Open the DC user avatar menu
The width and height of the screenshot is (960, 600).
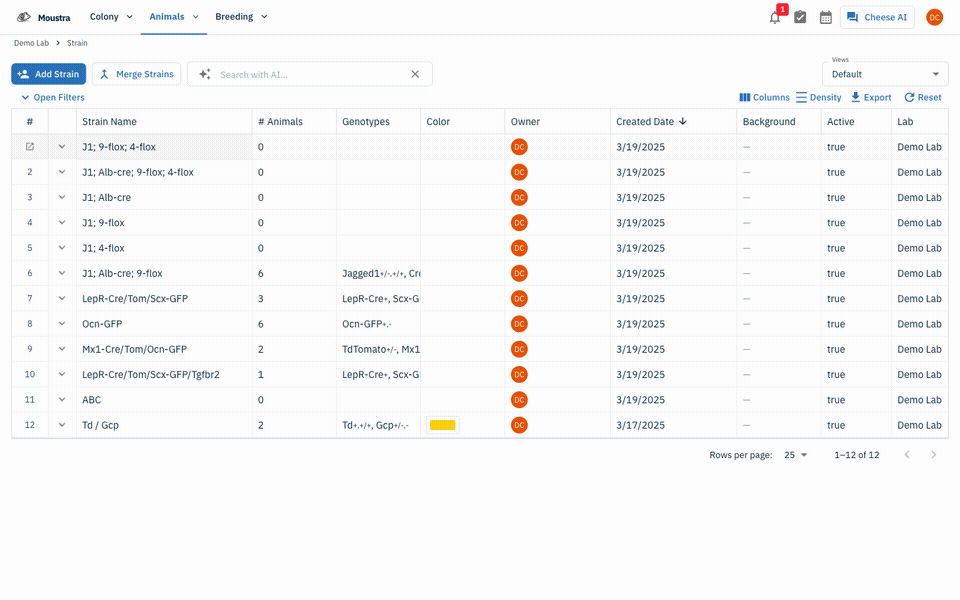click(x=934, y=17)
